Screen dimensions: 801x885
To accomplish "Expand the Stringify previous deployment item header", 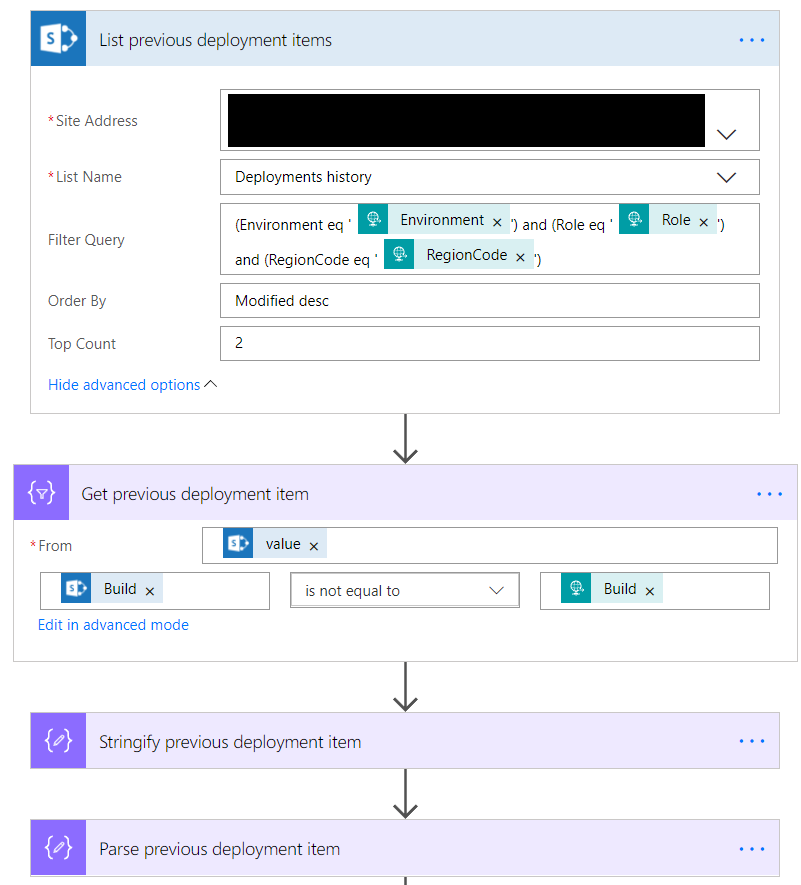I will point(230,742).
